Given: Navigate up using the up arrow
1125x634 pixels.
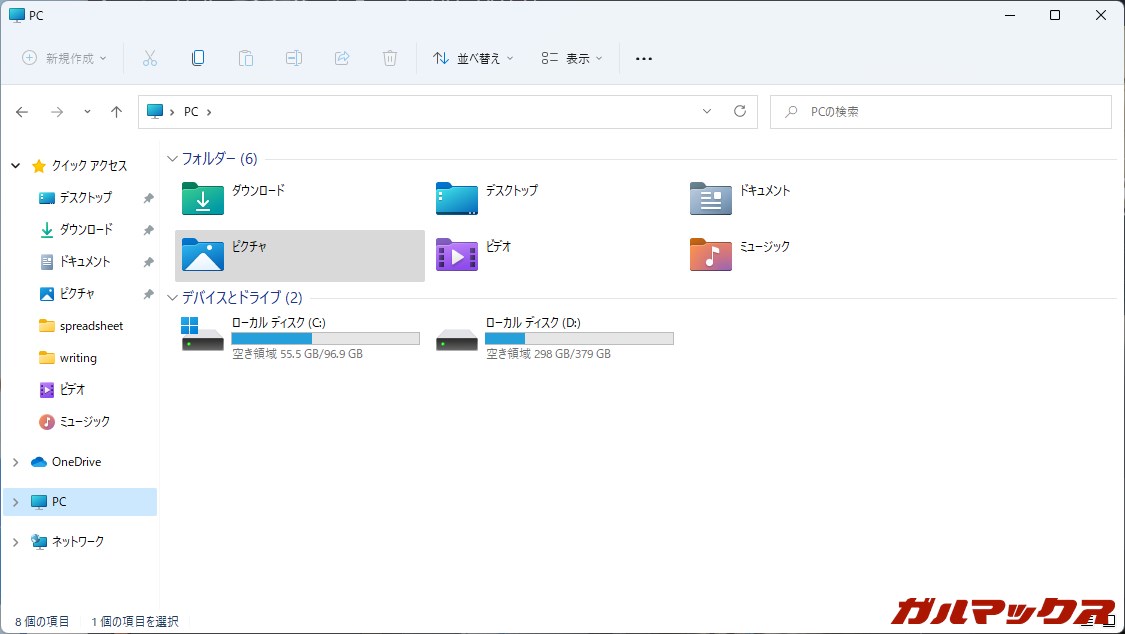Looking at the screenshot, I should click(116, 111).
